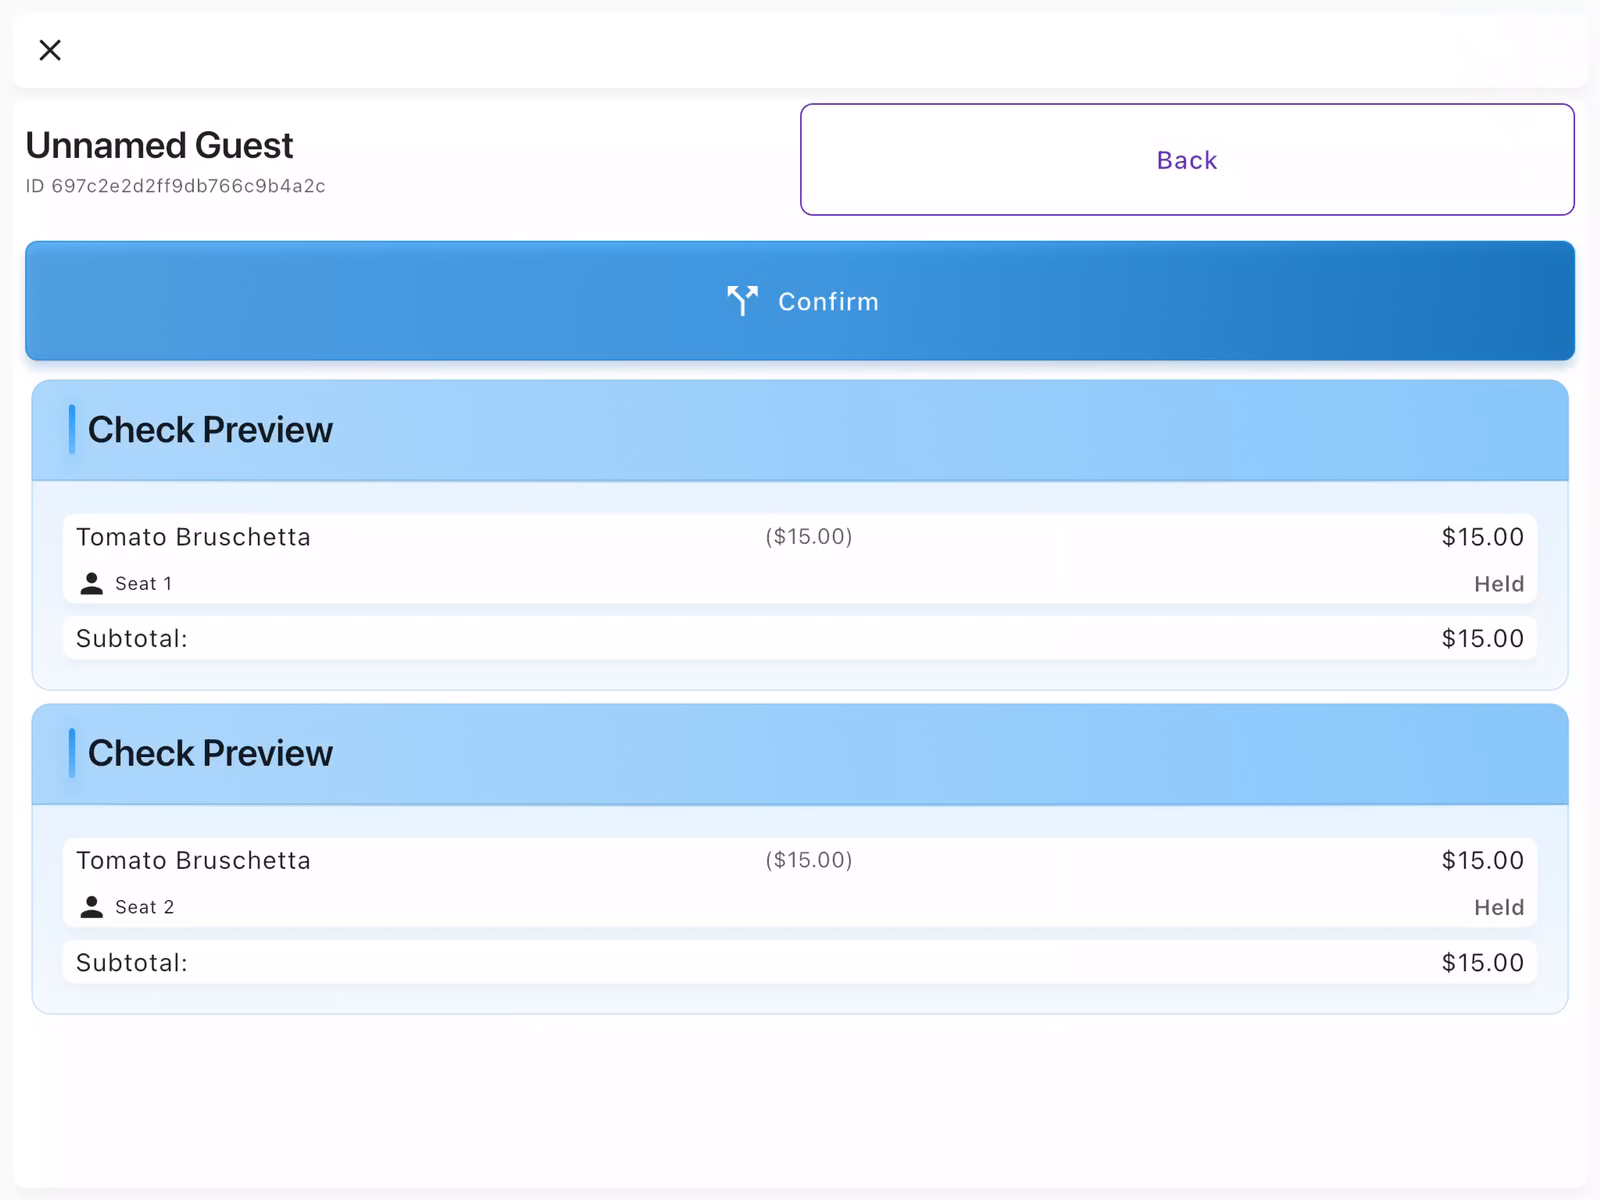This screenshot has height=1200, width=1600.
Task: Select the first Check Preview header
Action: point(210,430)
